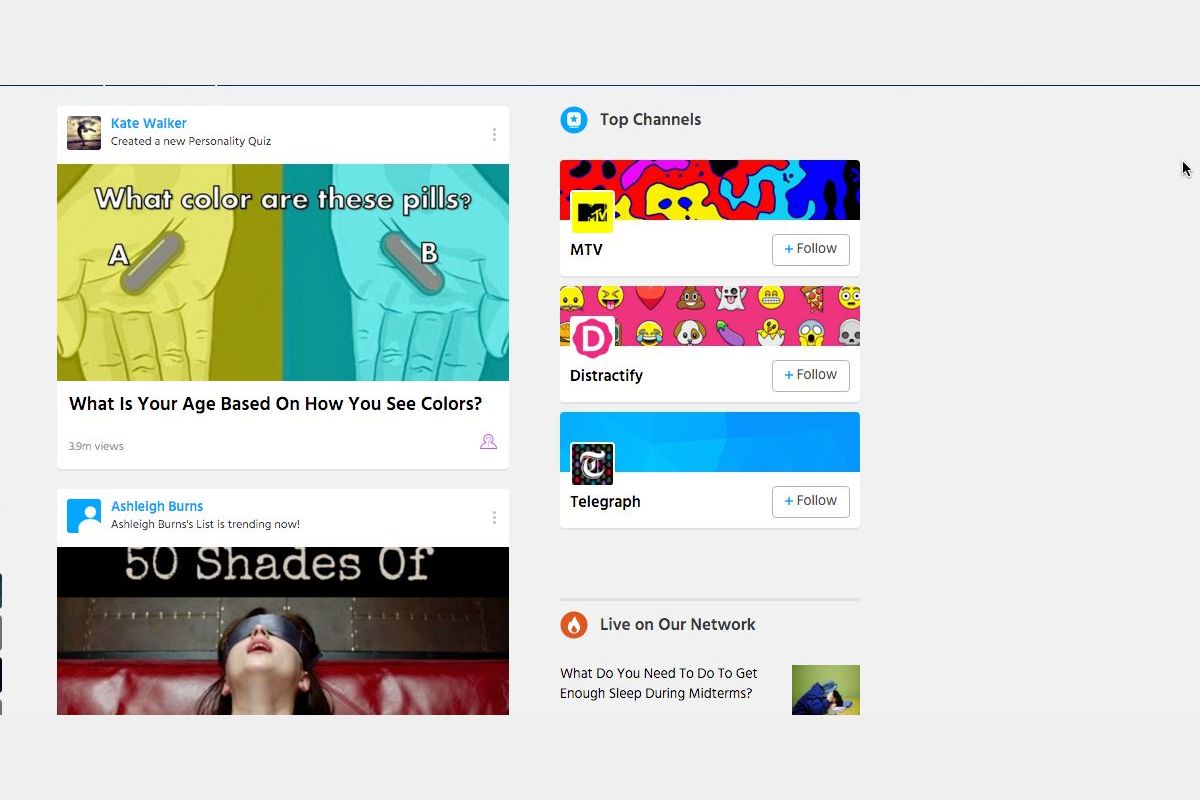
Task: Click the MTV channel logo
Action: (592, 212)
